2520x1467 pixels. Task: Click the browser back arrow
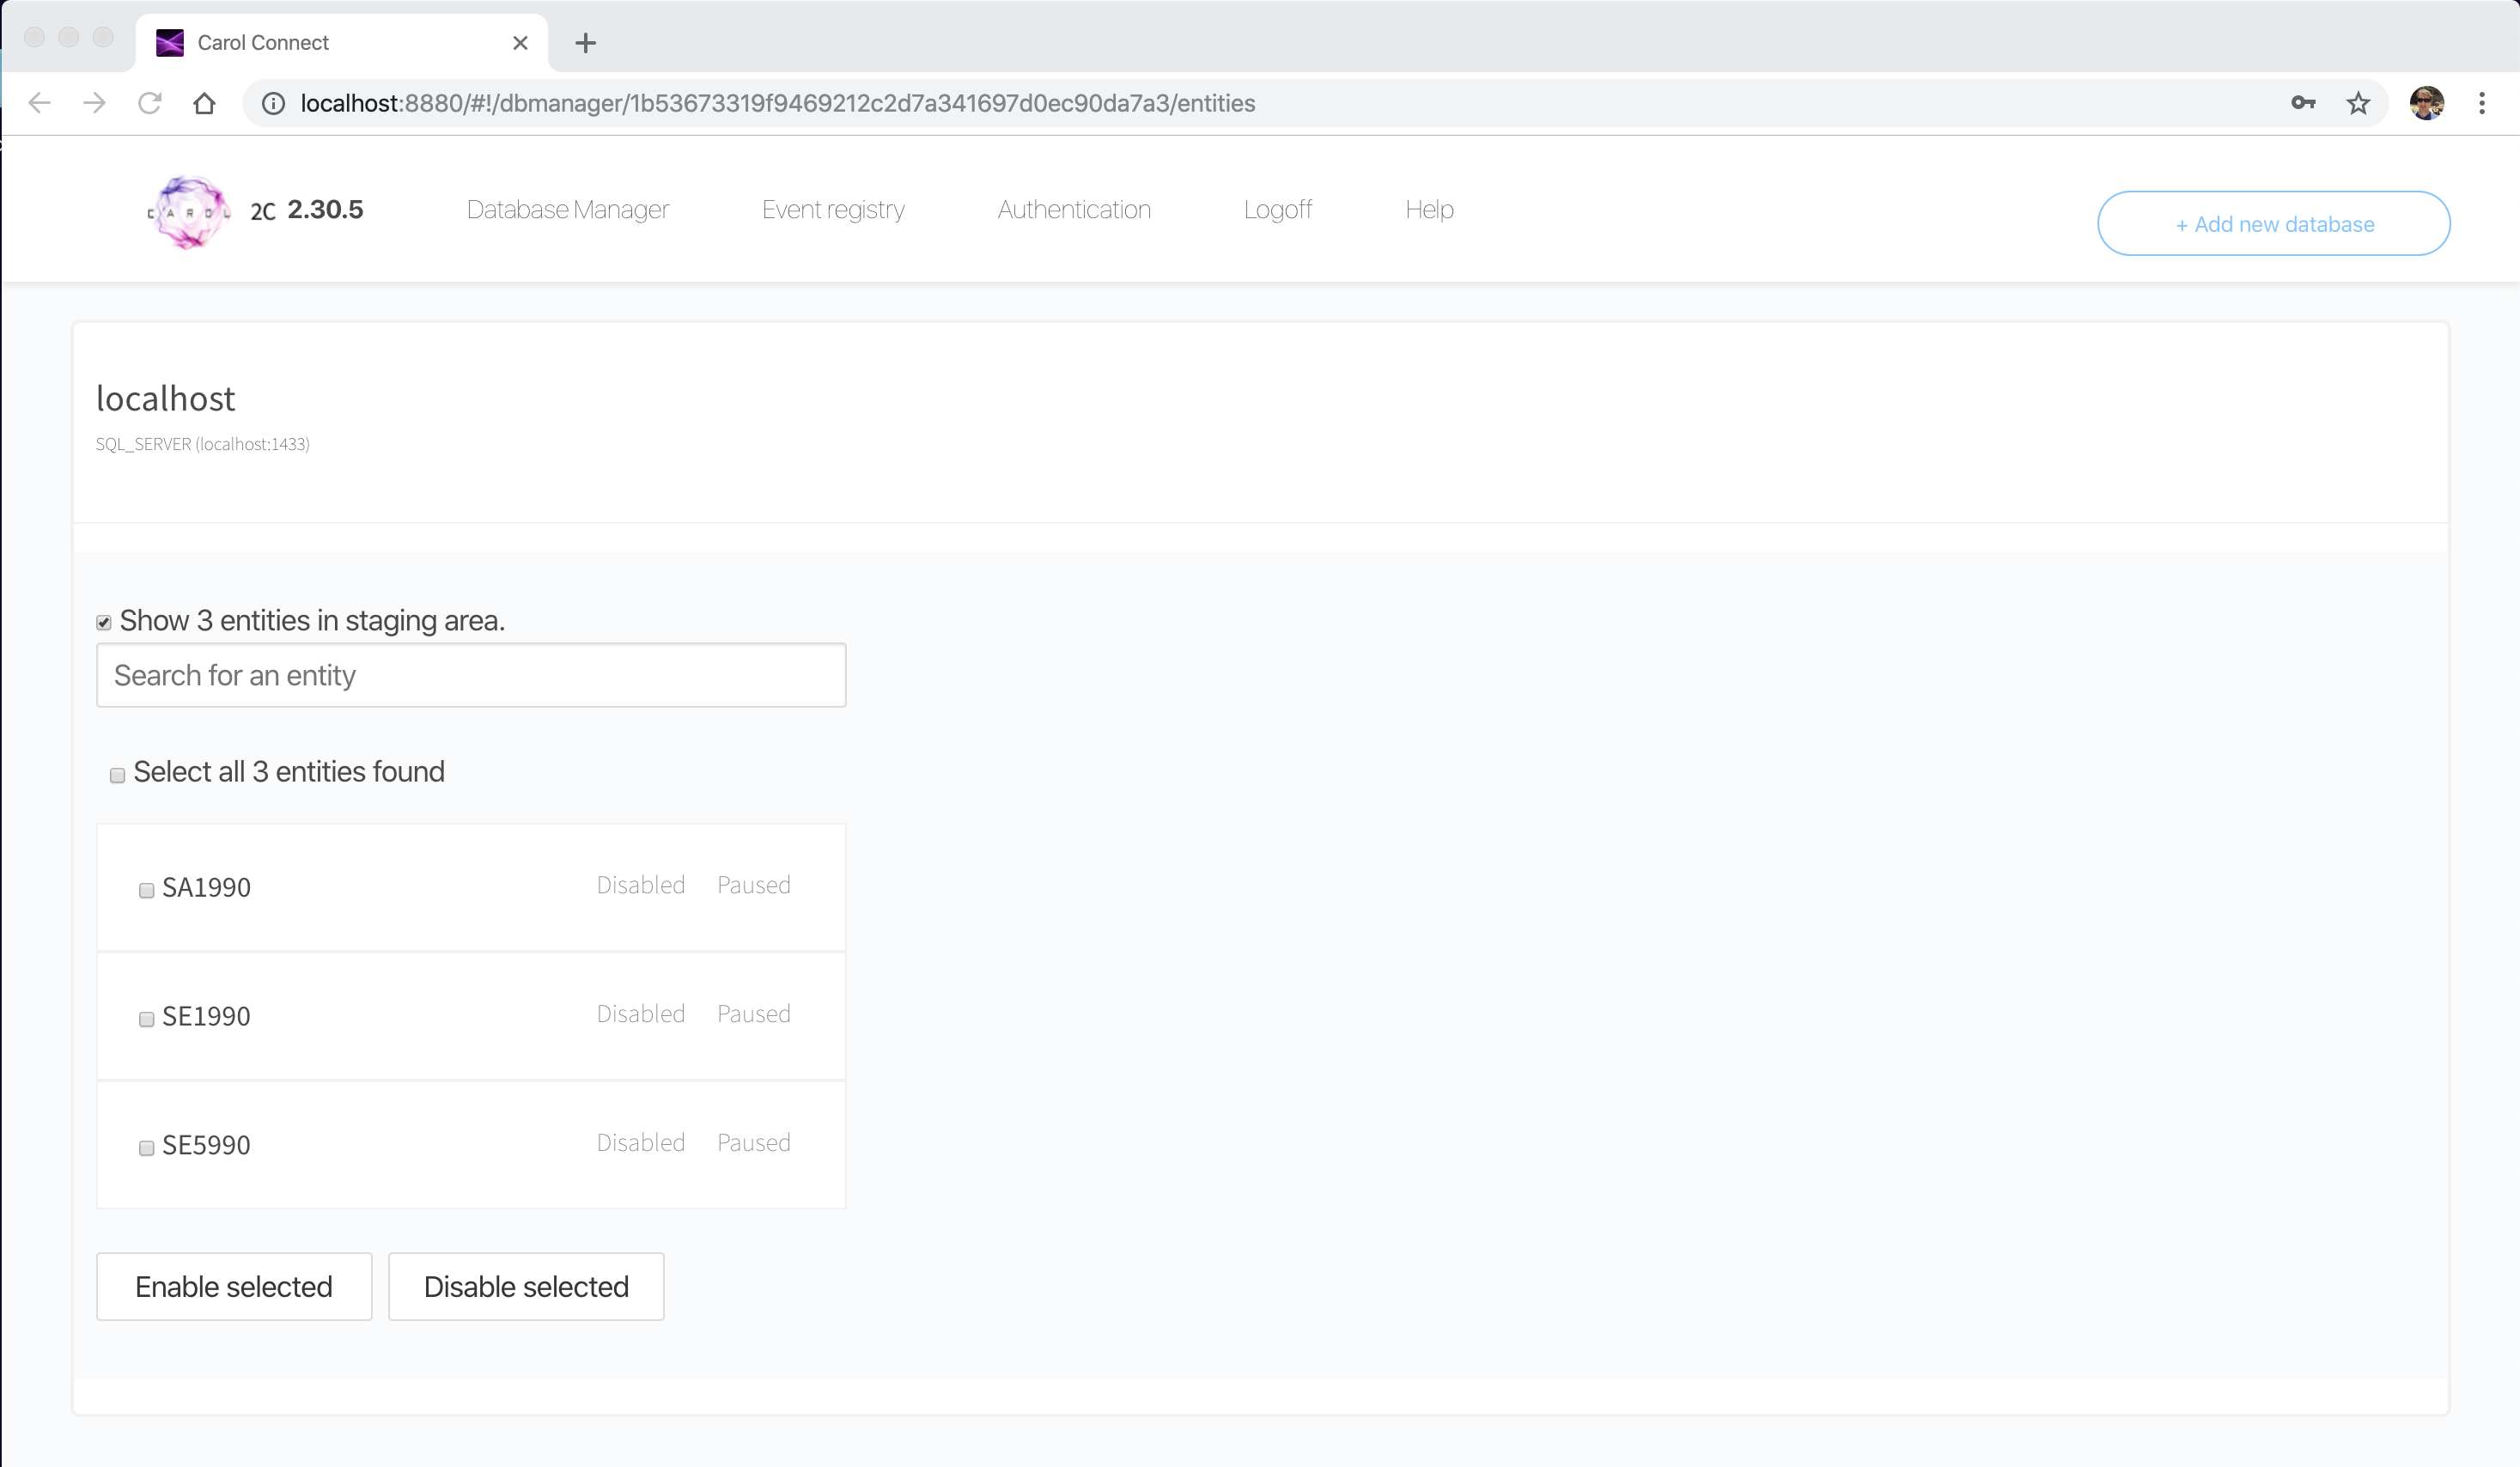pos(39,103)
